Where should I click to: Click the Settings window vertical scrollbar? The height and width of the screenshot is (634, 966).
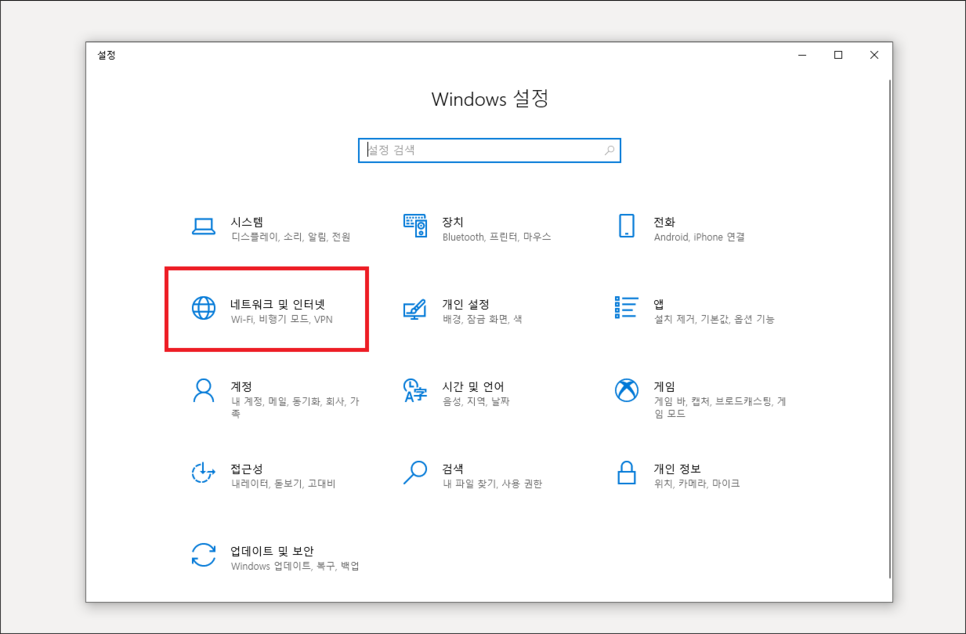click(890, 328)
